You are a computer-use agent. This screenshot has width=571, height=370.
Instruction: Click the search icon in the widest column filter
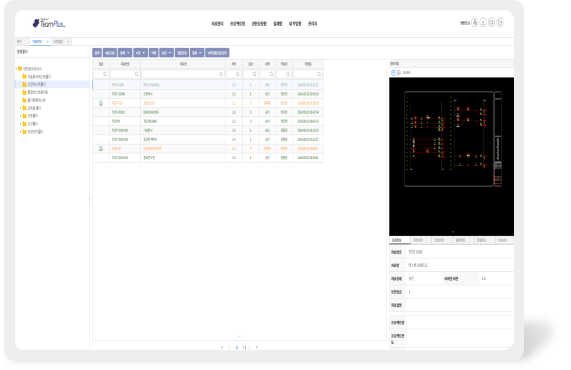[x=221, y=74]
